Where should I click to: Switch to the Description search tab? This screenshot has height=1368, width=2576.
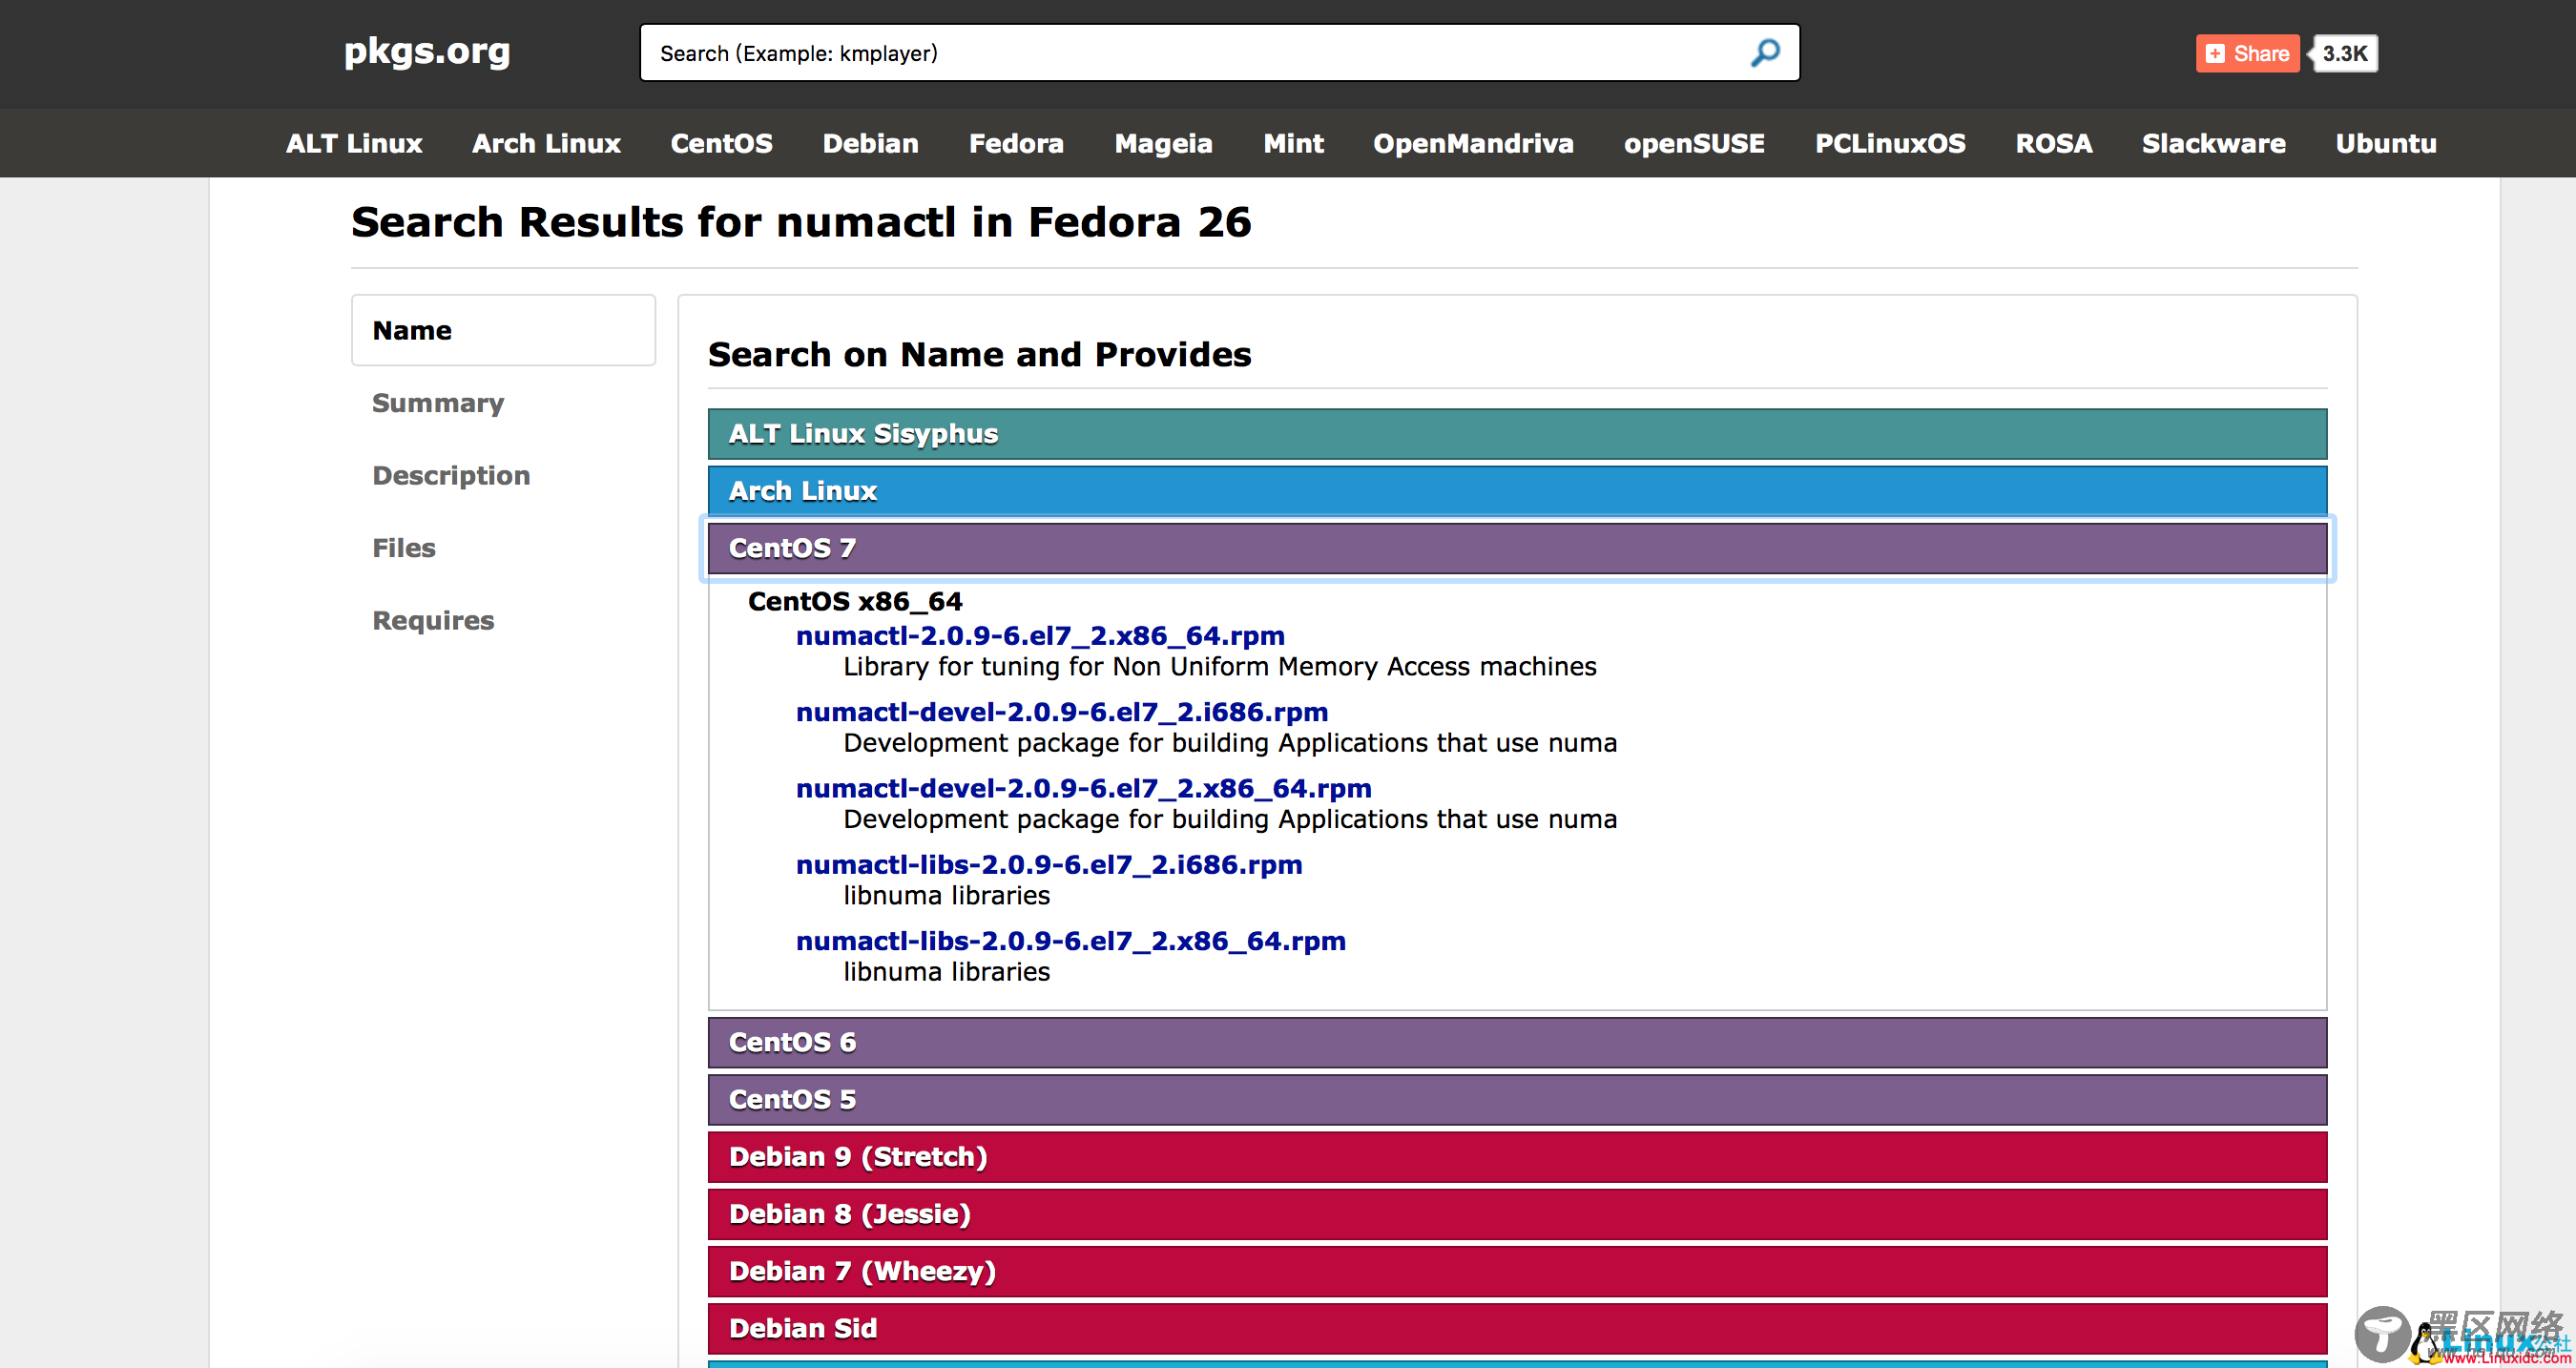(451, 475)
